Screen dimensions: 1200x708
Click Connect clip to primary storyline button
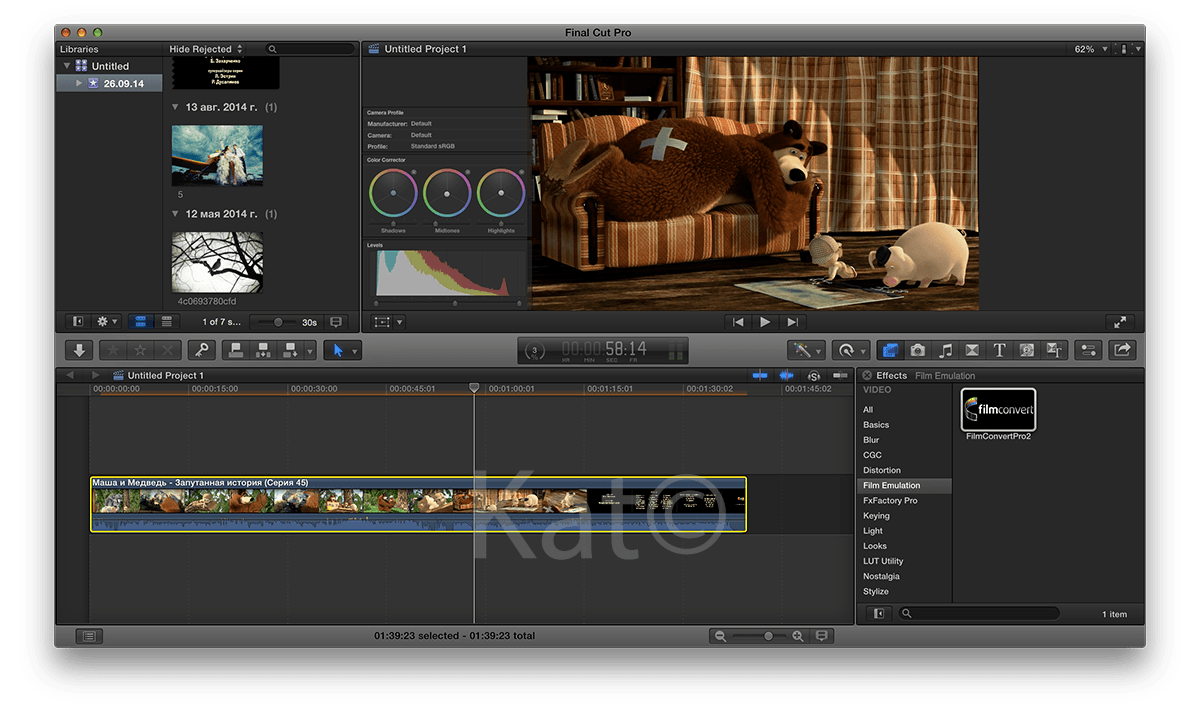pyautogui.click(x=236, y=350)
